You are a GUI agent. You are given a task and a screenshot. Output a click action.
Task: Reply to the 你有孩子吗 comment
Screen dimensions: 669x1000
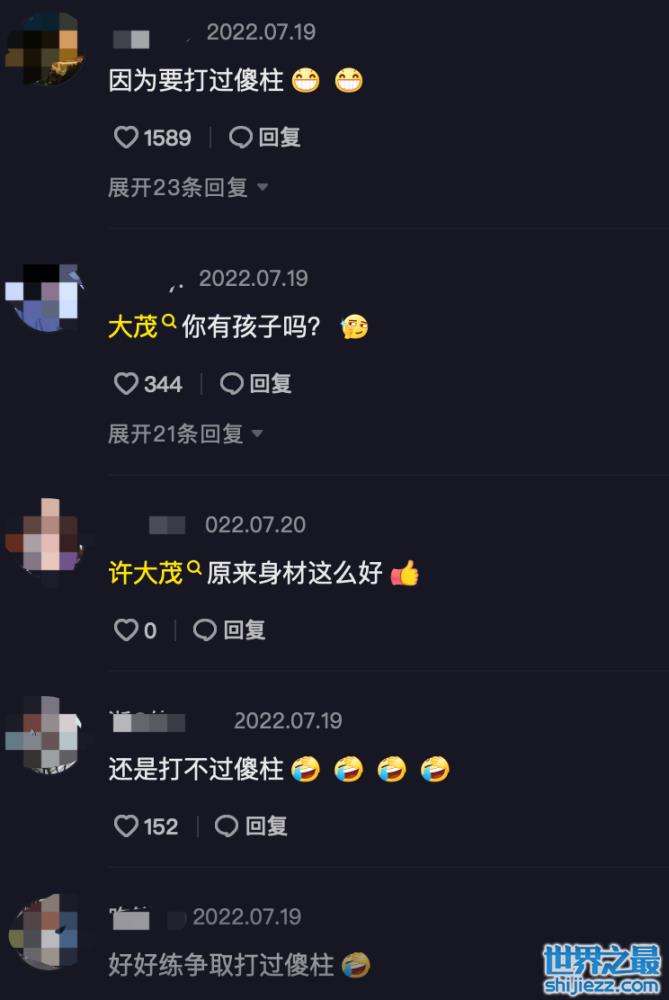(256, 384)
